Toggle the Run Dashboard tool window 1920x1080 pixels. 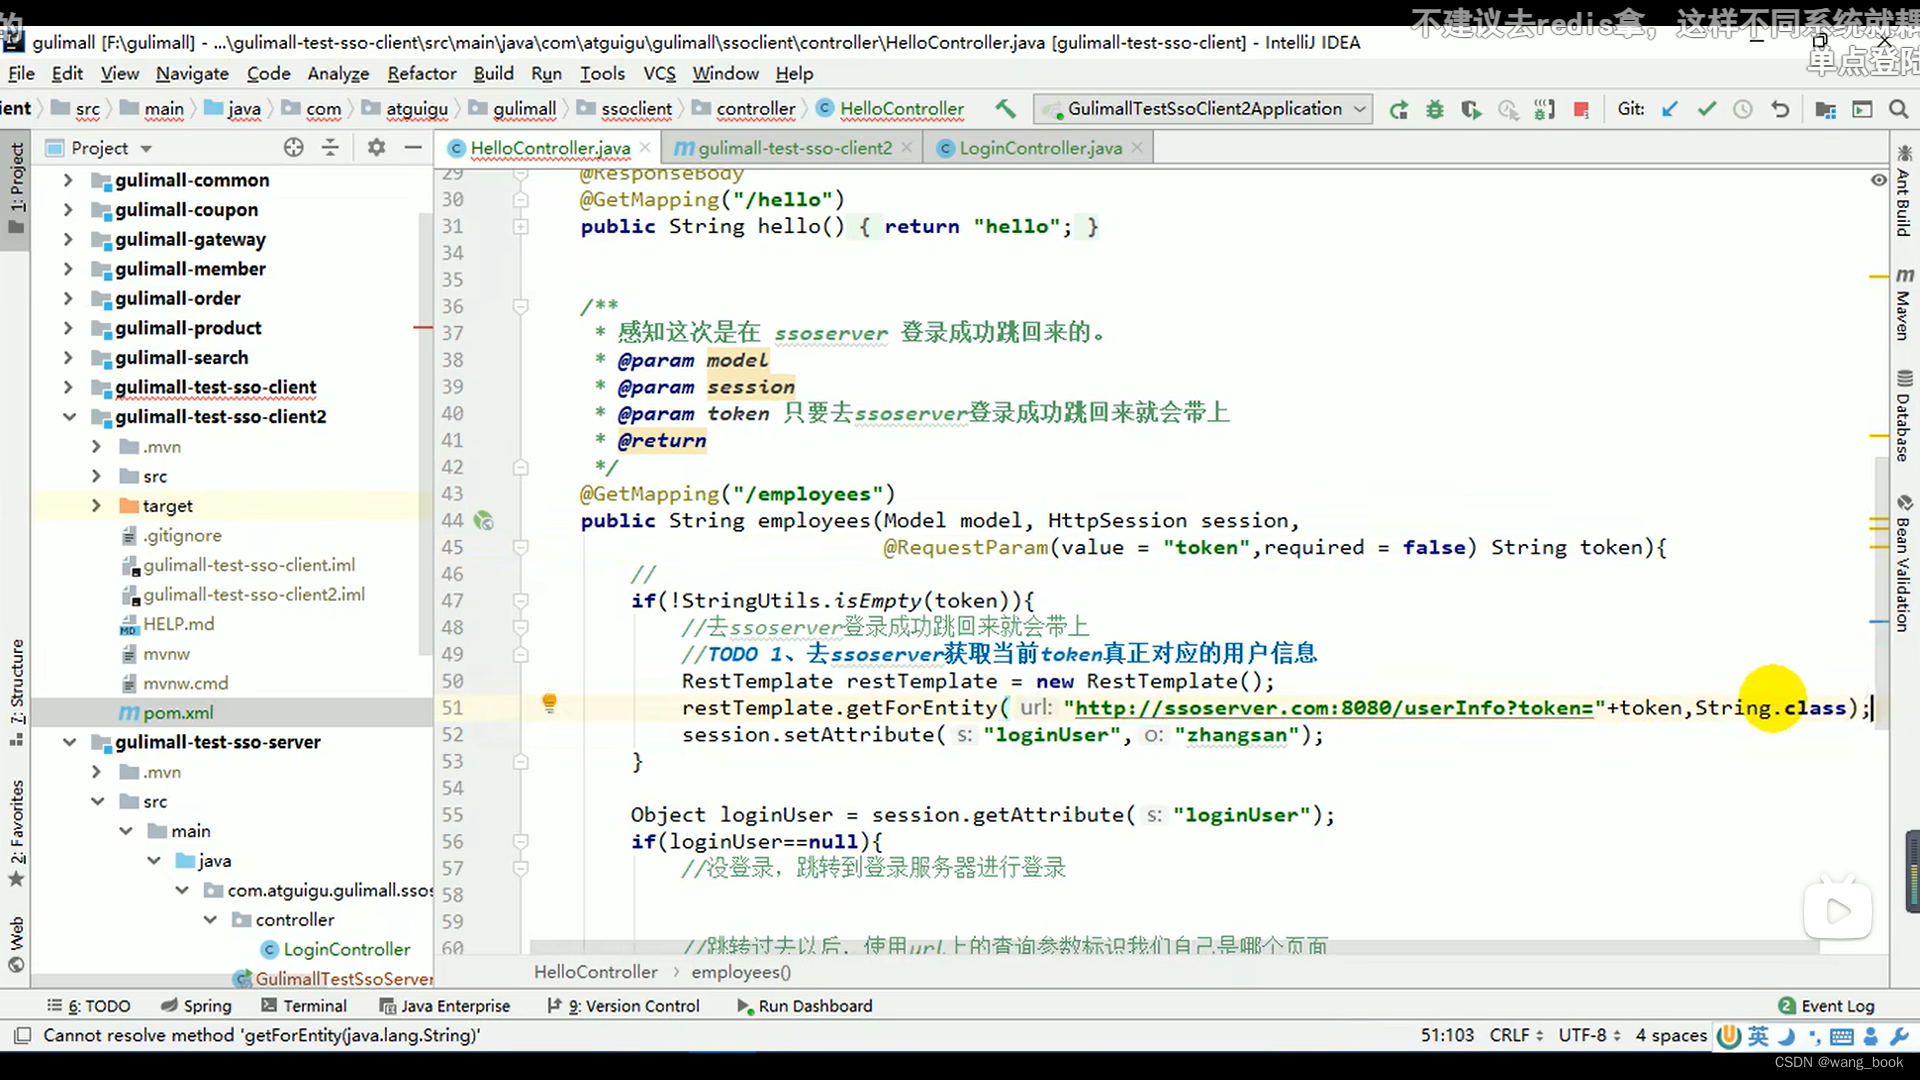tap(804, 1006)
